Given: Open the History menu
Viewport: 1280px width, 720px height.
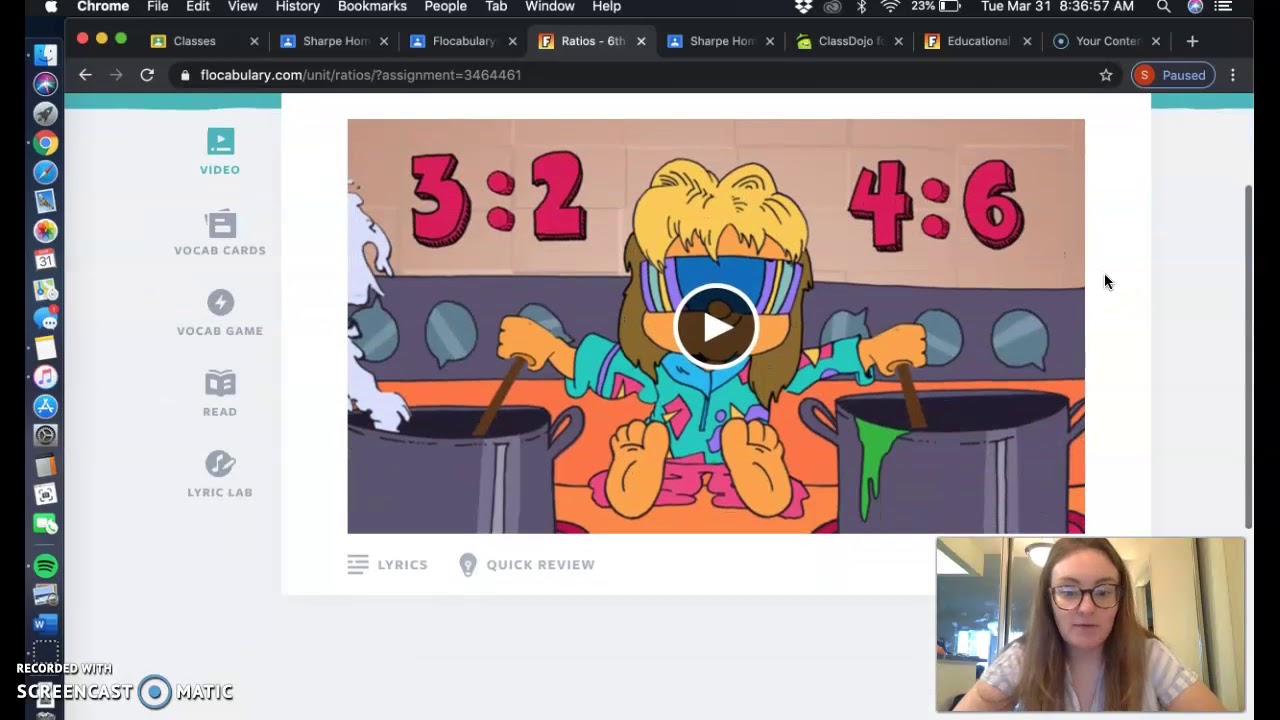Looking at the screenshot, I should 297,7.
